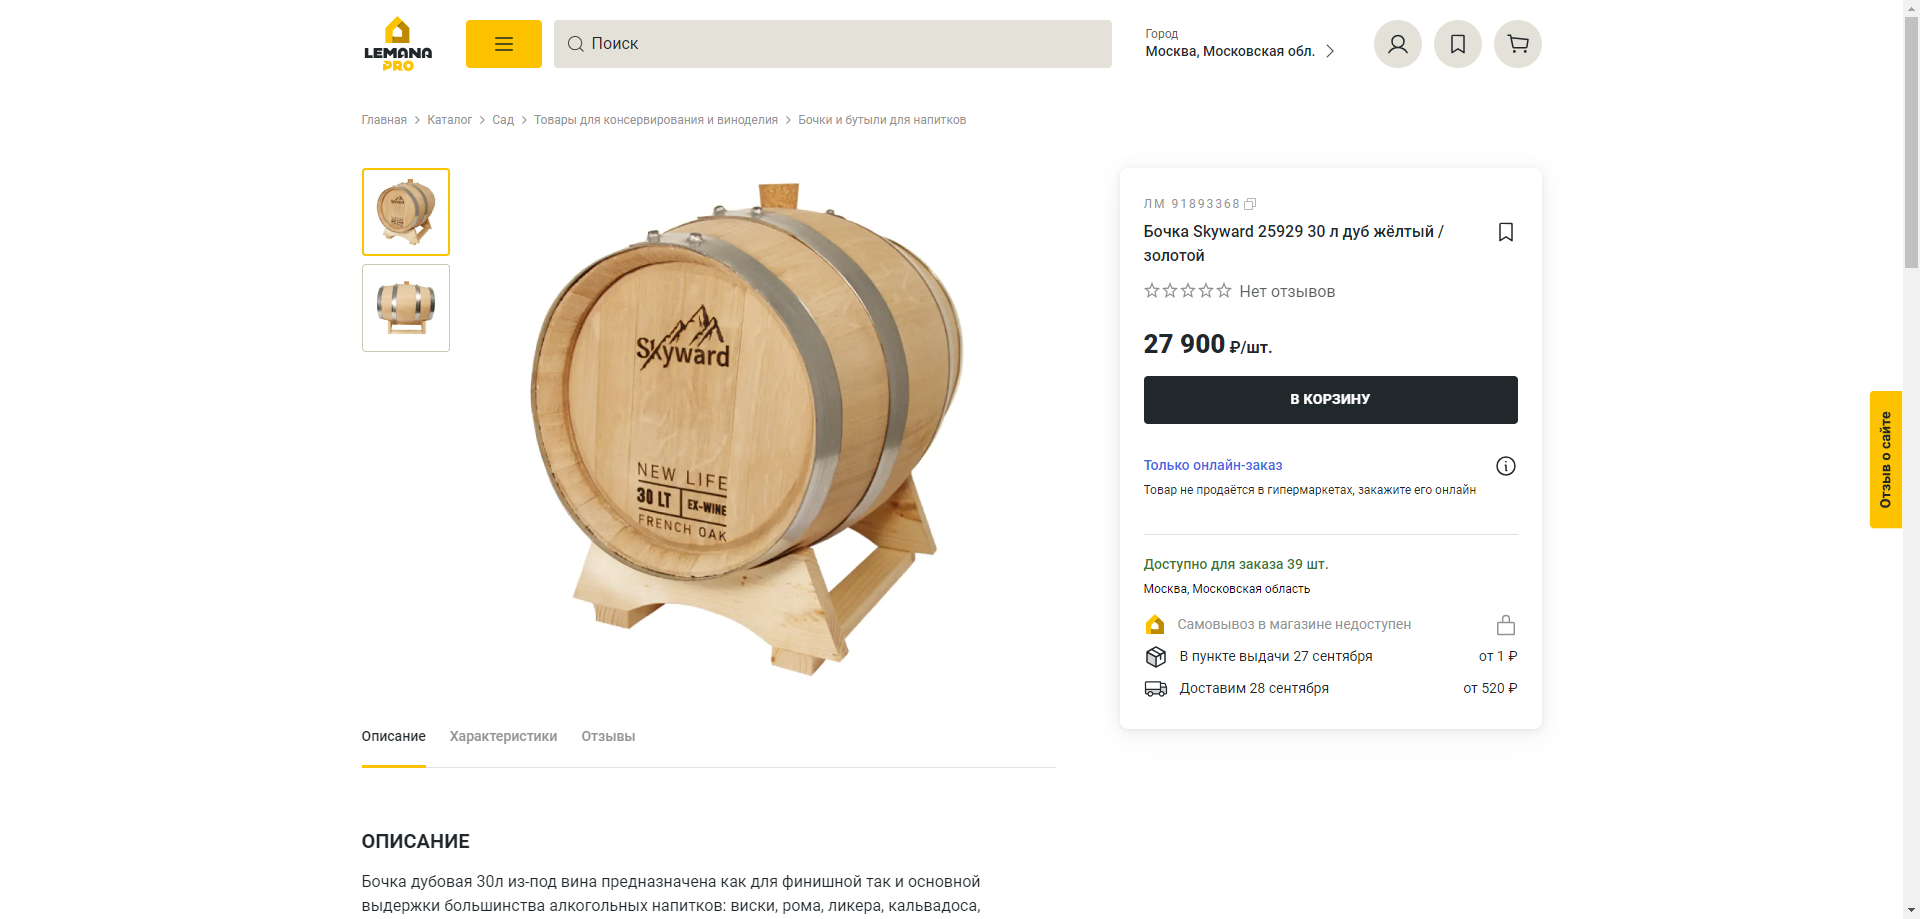Expand the city selector Москва

click(1240, 44)
